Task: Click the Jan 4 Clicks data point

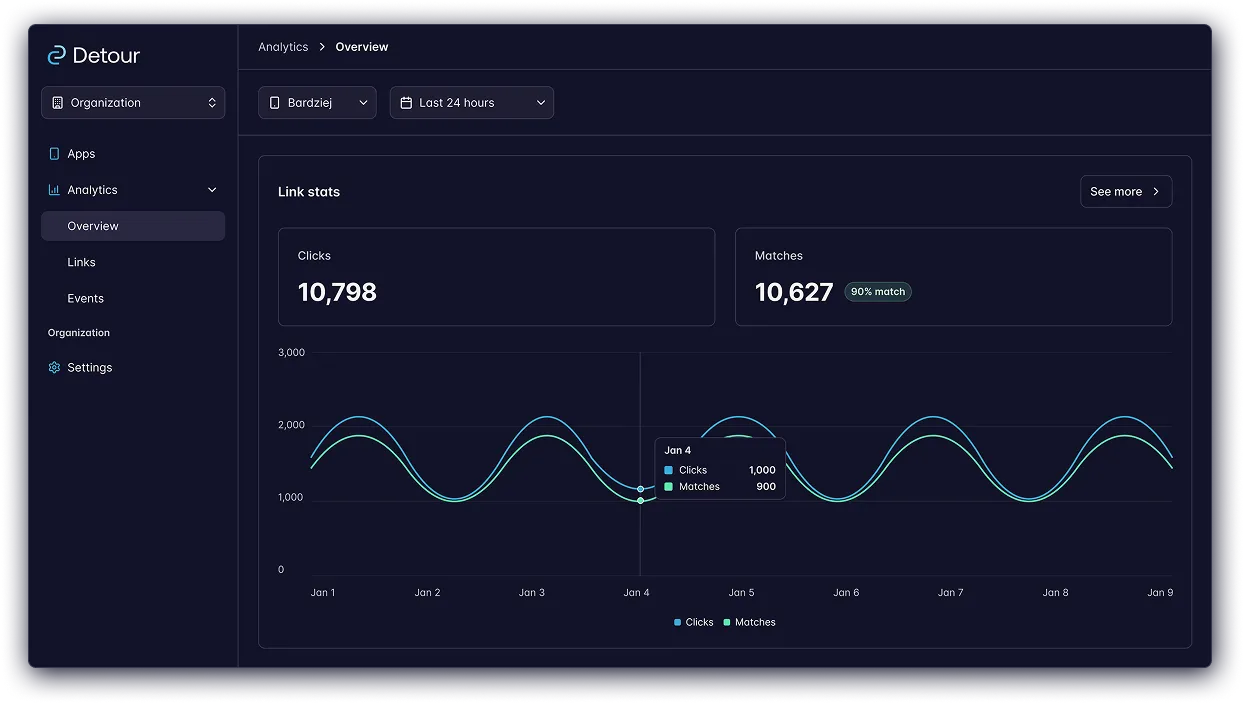Action: [640, 489]
